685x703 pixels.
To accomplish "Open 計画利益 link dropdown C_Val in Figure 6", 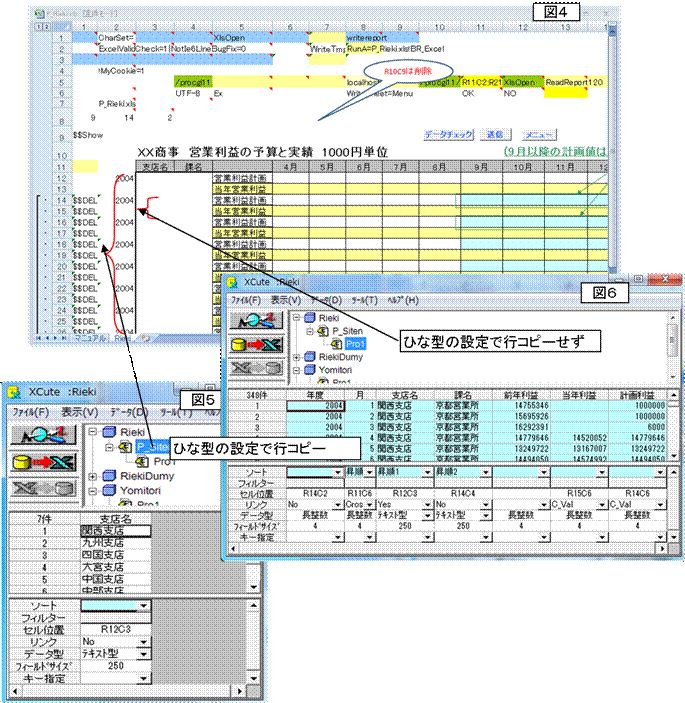I will pos(660,504).
